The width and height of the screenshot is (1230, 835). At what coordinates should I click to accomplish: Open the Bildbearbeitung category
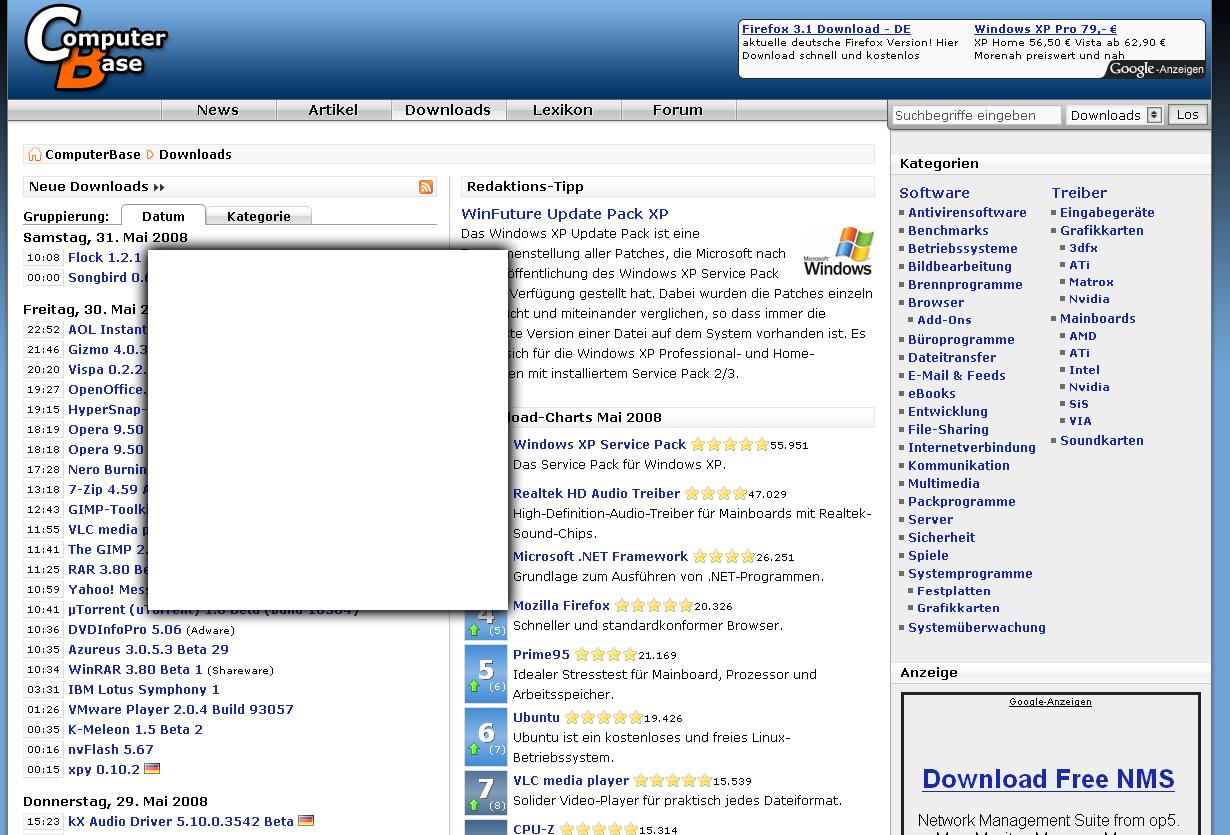point(960,267)
